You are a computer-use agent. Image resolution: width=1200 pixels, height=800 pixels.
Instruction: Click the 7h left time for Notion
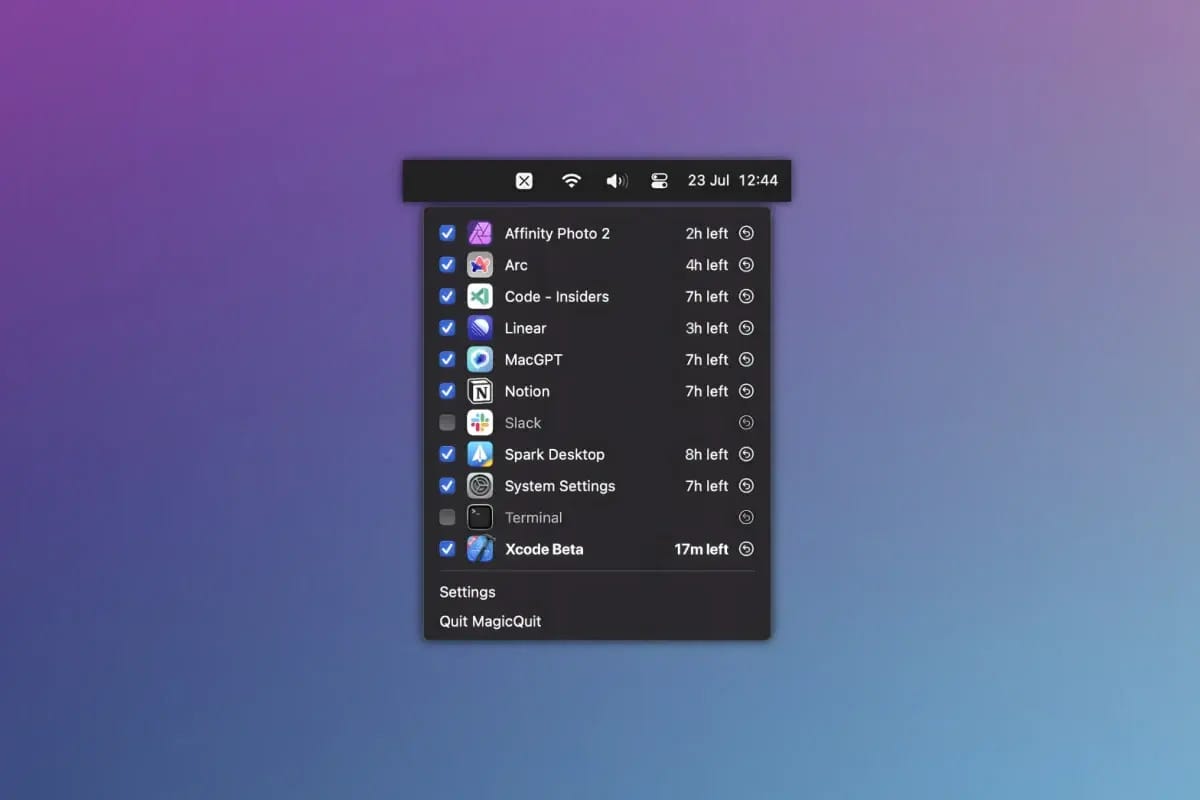pyautogui.click(x=707, y=391)
